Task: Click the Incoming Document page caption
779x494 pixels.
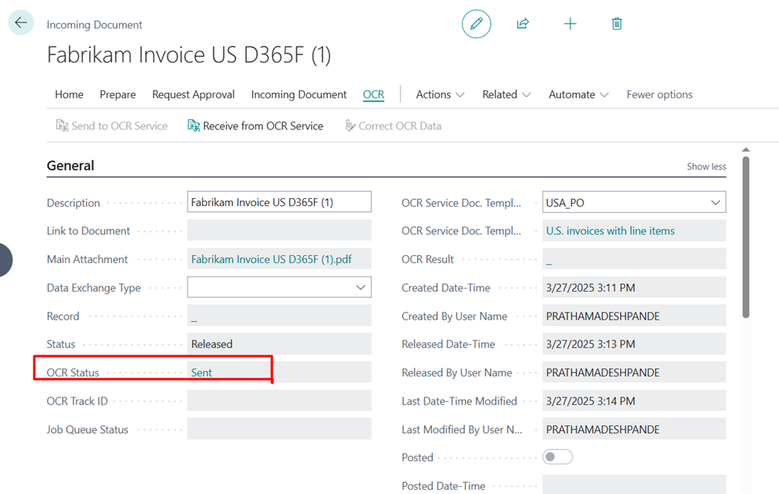Action: tap(94, 25)
